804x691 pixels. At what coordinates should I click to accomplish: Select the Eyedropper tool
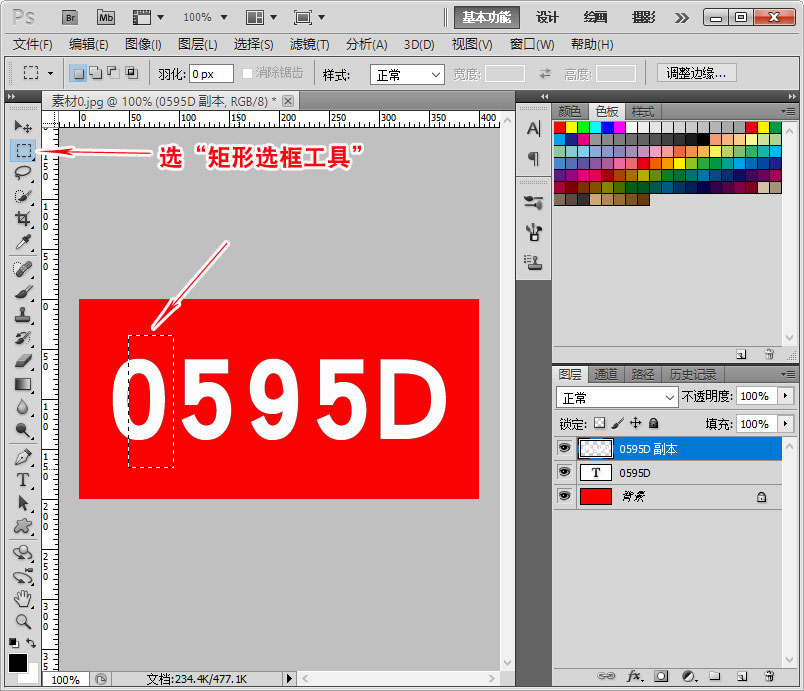point(23,242)
